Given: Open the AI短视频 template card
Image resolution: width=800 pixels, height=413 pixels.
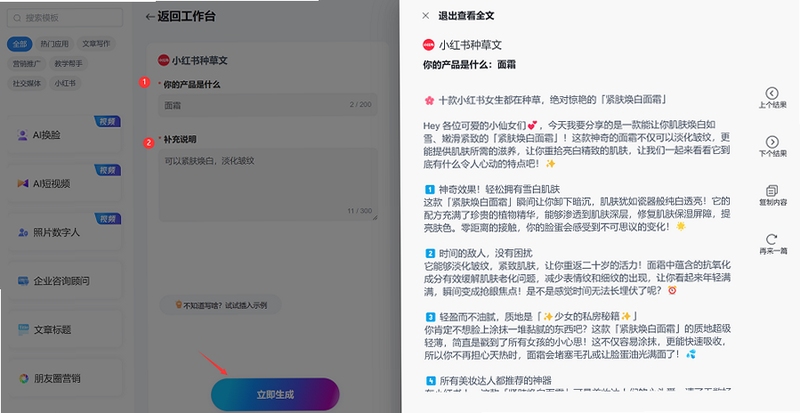Looking at the screenshot, I should [x=65, y=183].
